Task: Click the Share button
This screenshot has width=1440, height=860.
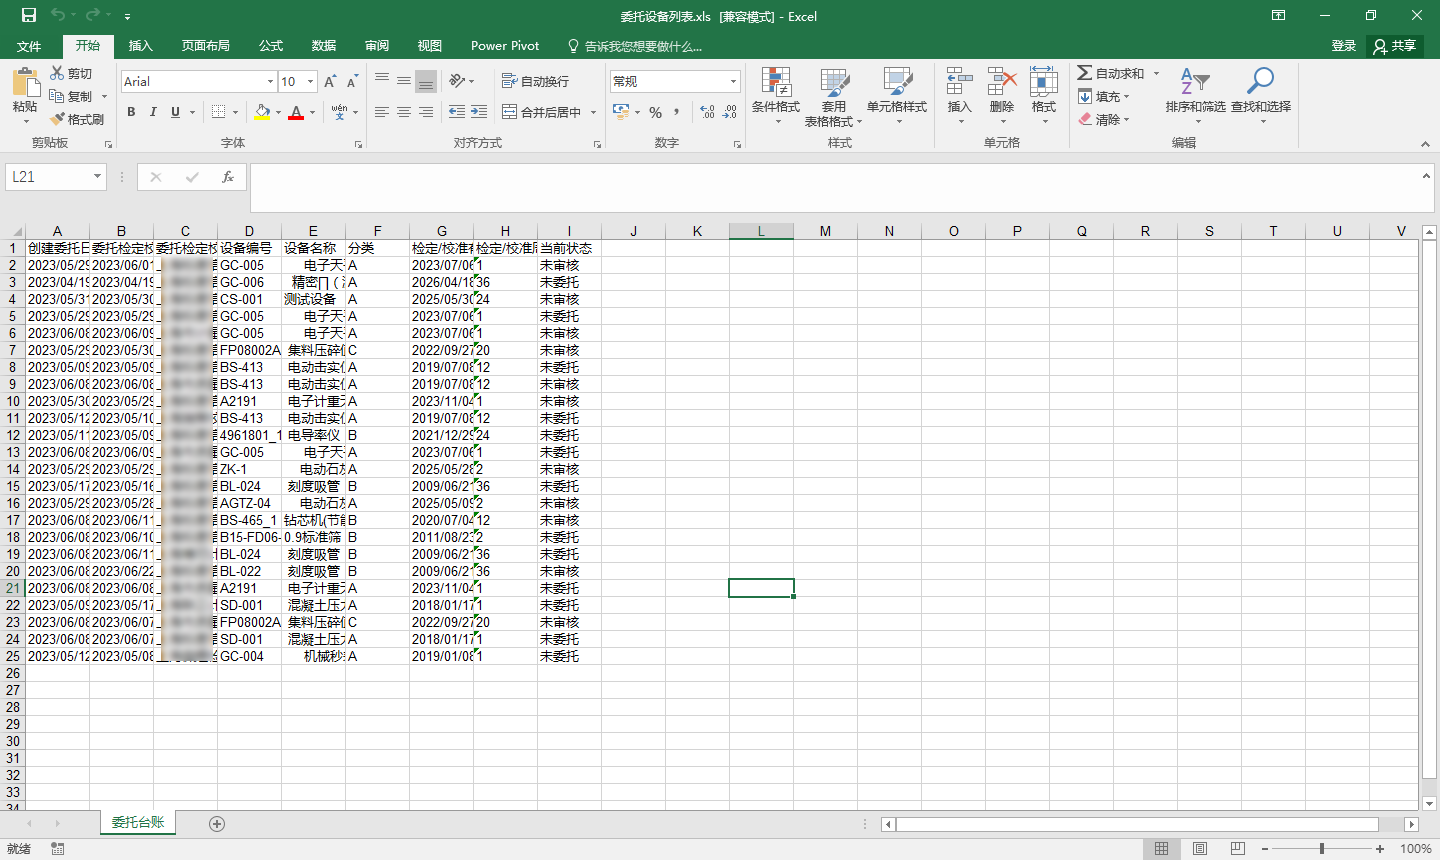Action: [1395, 46]
